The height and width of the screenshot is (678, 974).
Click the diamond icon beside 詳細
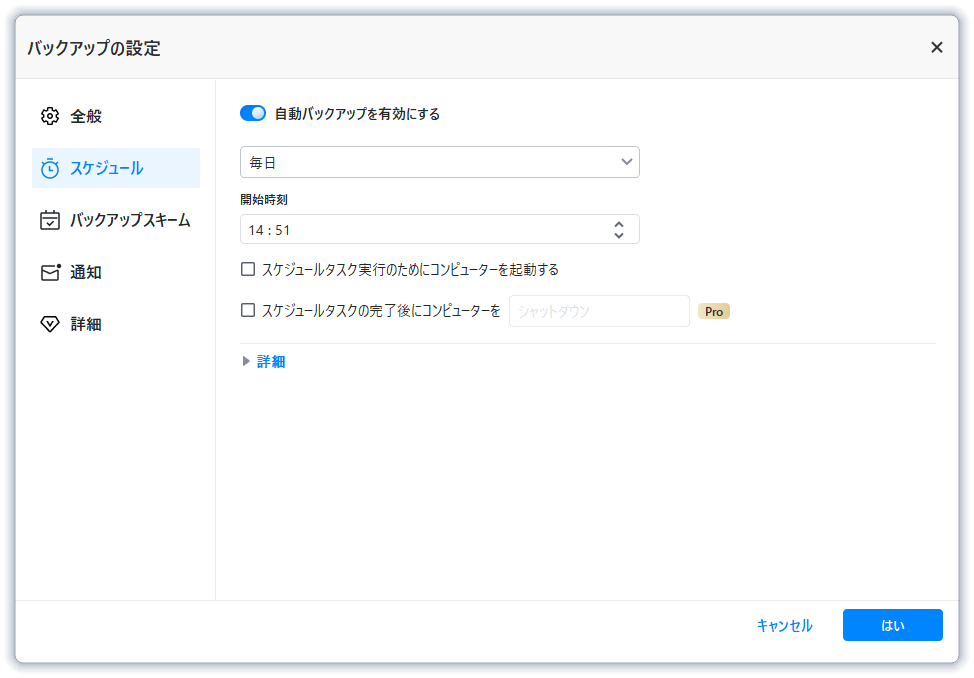pos(50,324)
